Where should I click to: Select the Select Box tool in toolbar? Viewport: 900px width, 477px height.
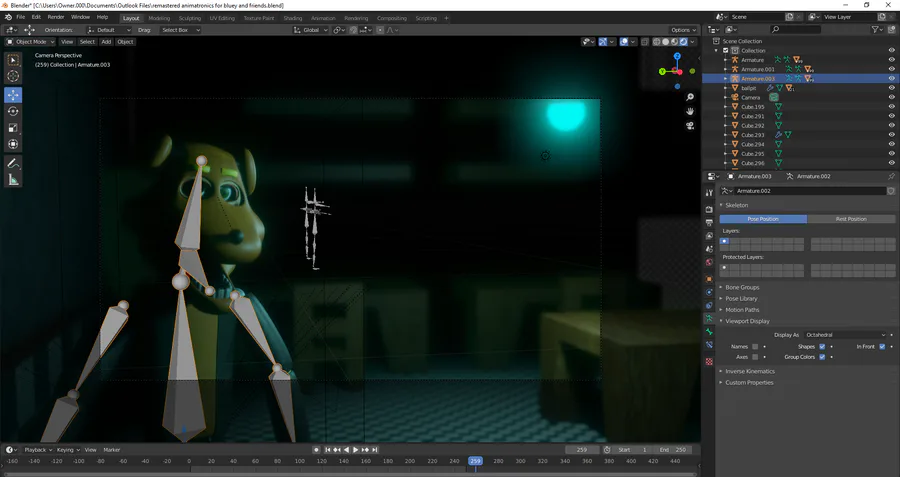point(13,60)
